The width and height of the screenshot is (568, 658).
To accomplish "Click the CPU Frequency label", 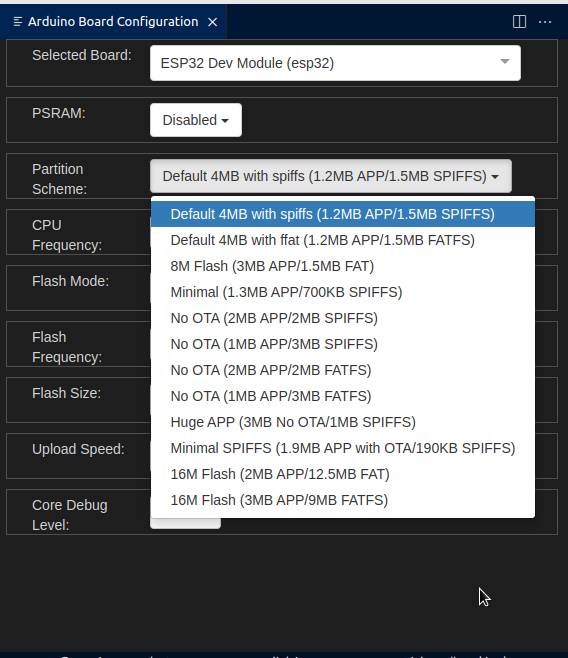I will pos(67,235).
